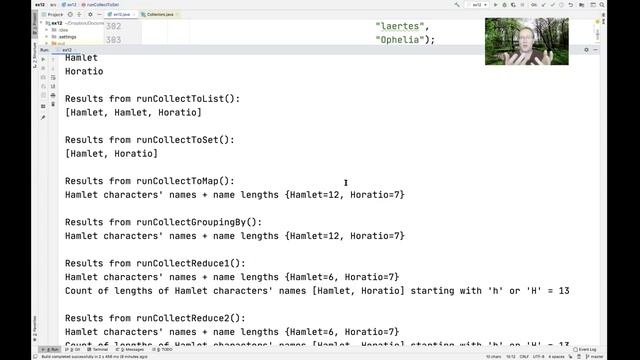This screenshot has width=640, height=360.
Task: Open the Messages tool window
Action: pyautogui.click(x=130, y=350)
